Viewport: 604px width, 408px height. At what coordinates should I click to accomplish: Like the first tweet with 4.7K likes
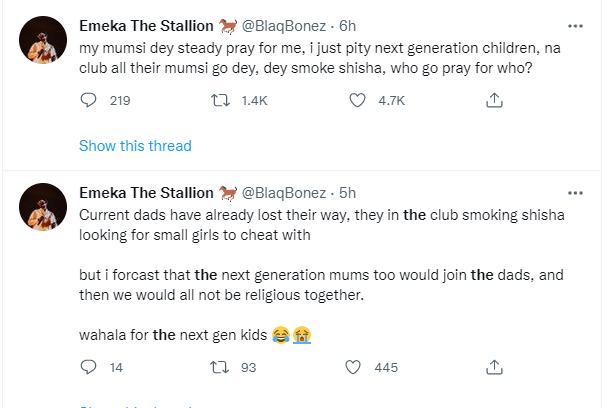[x=358, y=100]
